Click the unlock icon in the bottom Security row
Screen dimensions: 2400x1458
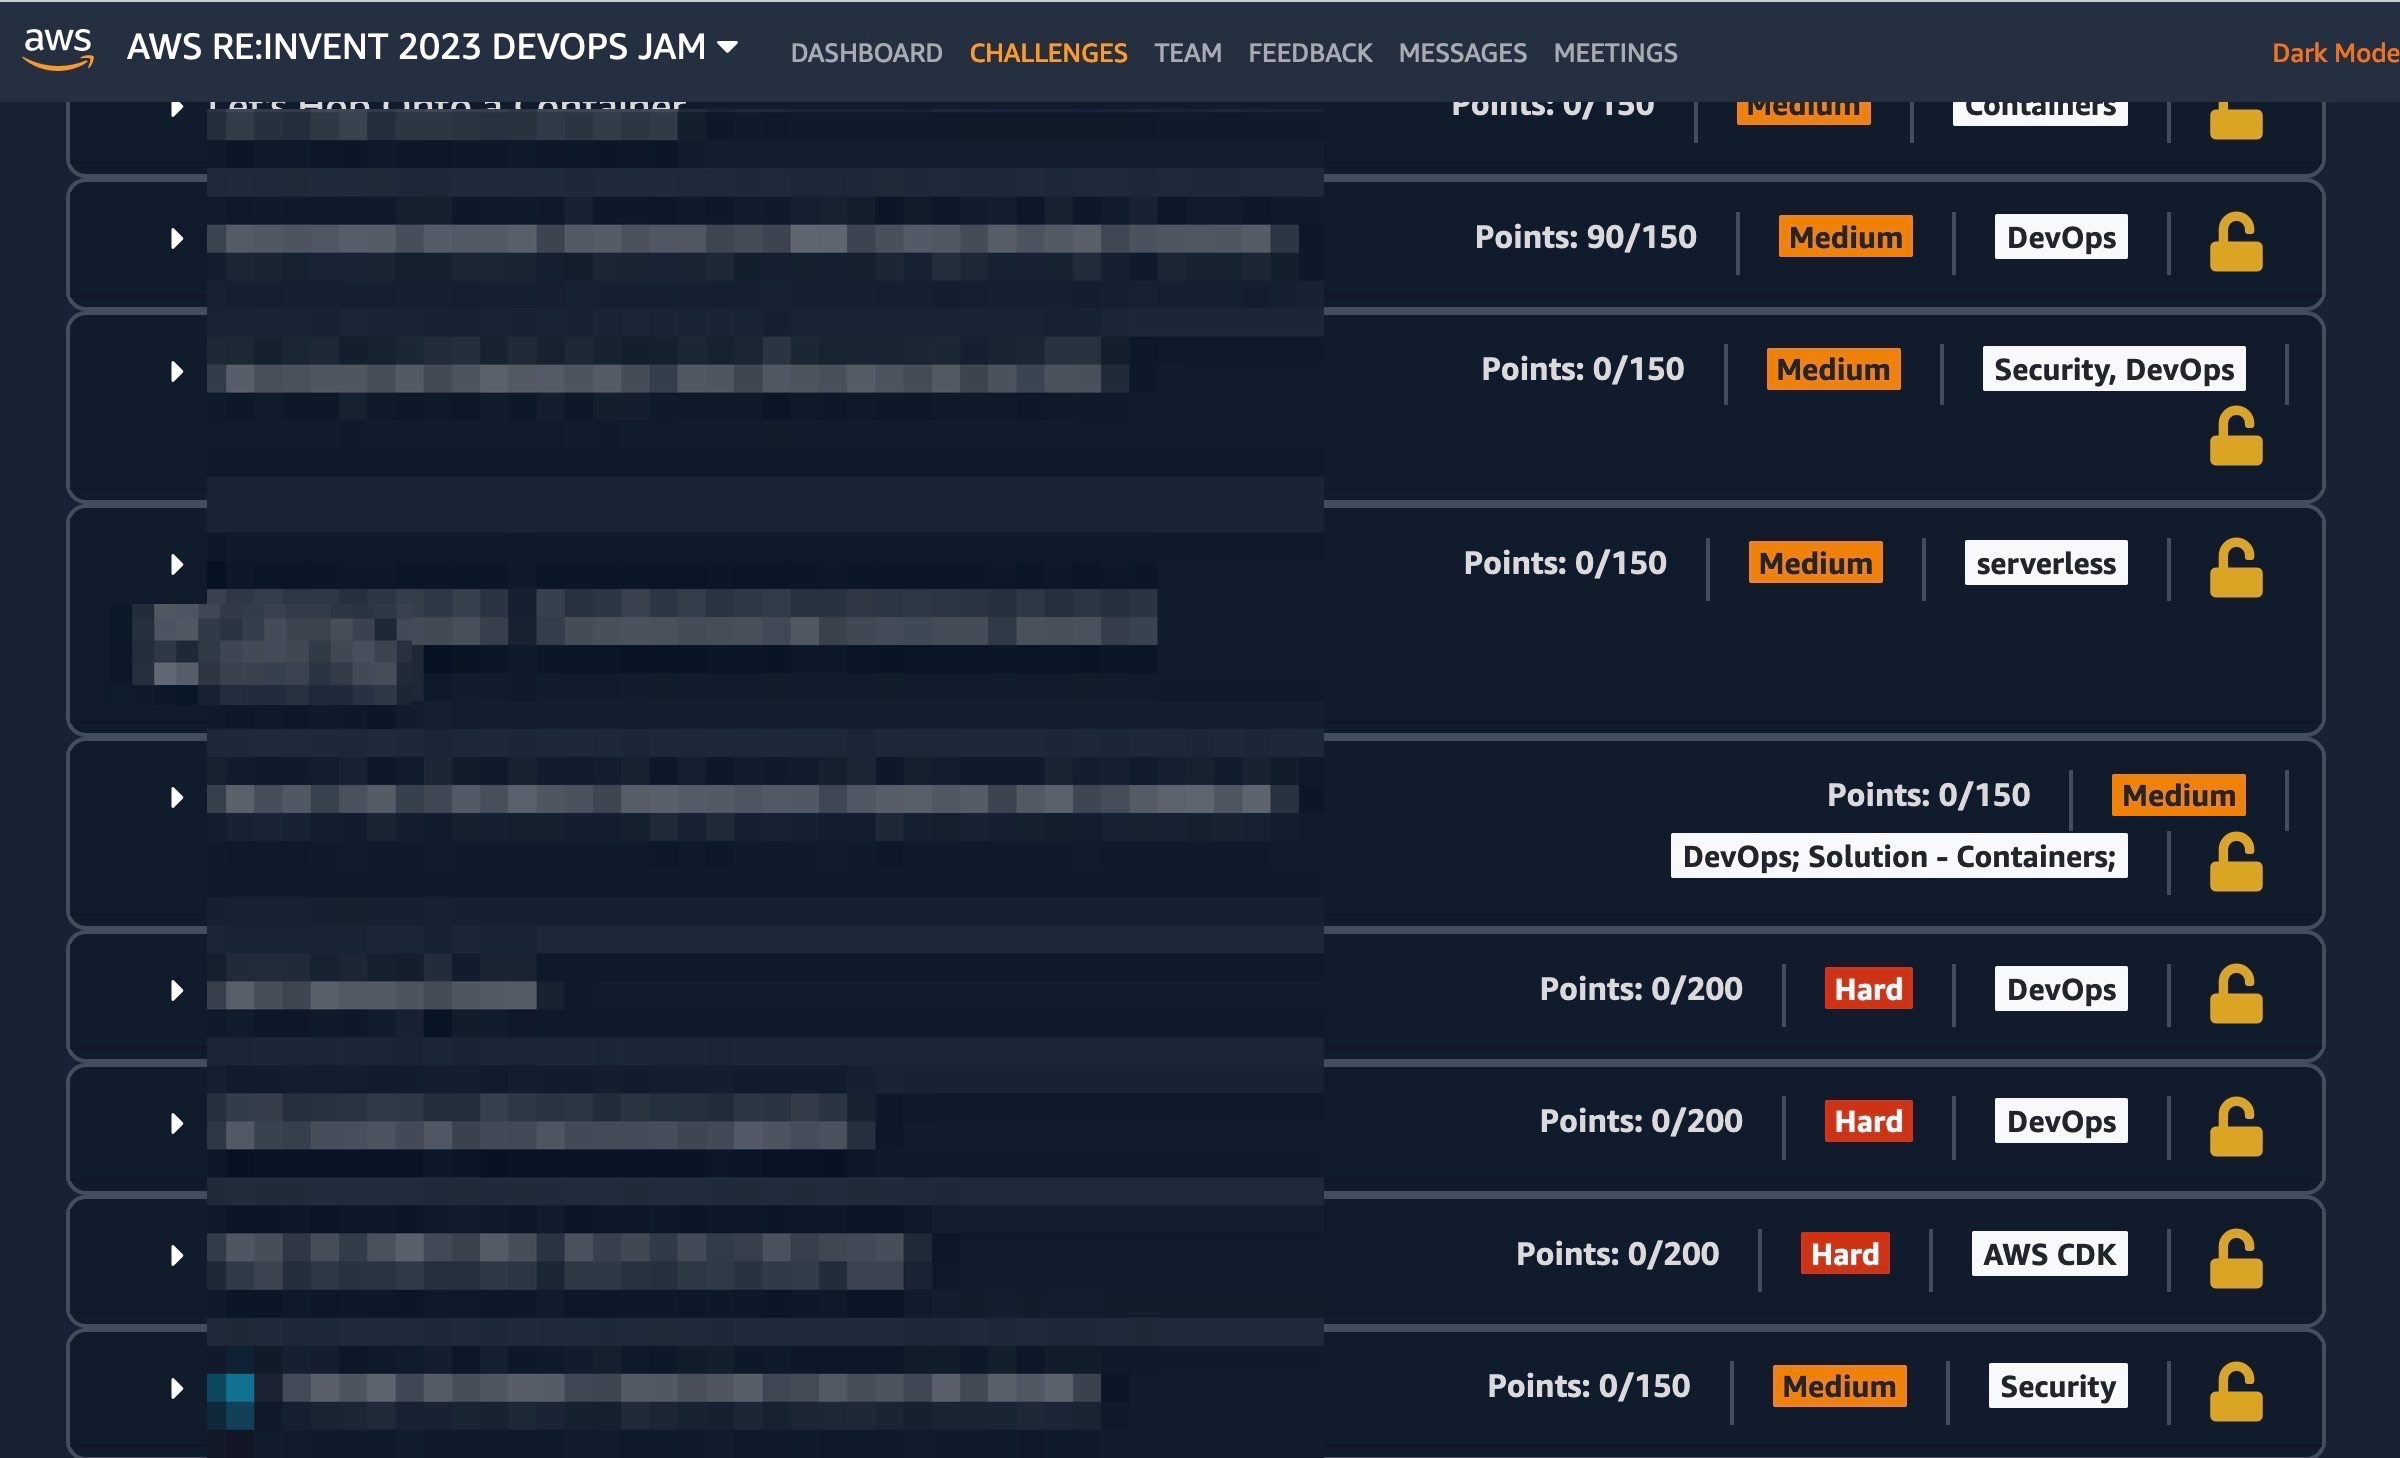(2236, 1391)
